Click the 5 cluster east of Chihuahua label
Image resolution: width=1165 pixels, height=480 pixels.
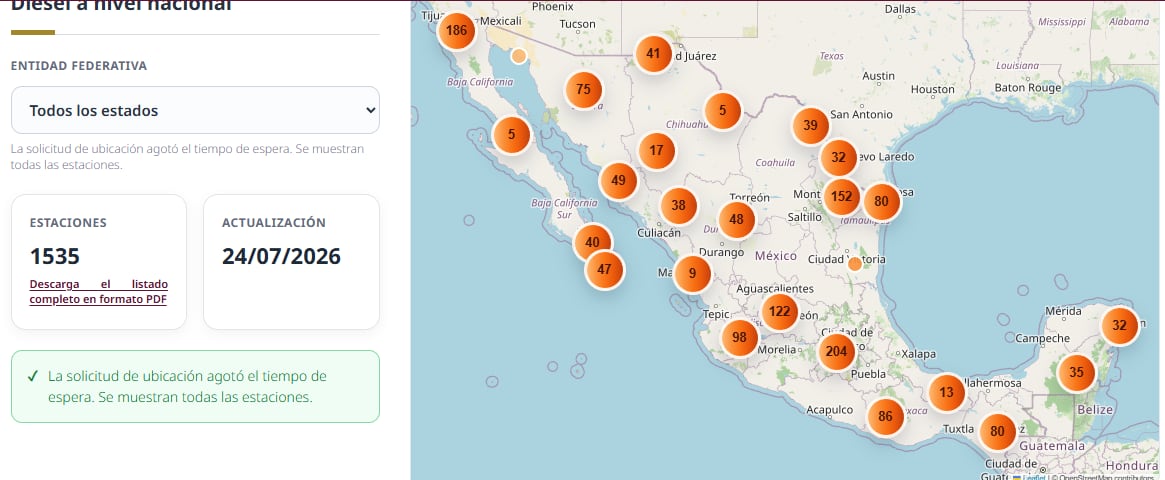click(722, 111)
